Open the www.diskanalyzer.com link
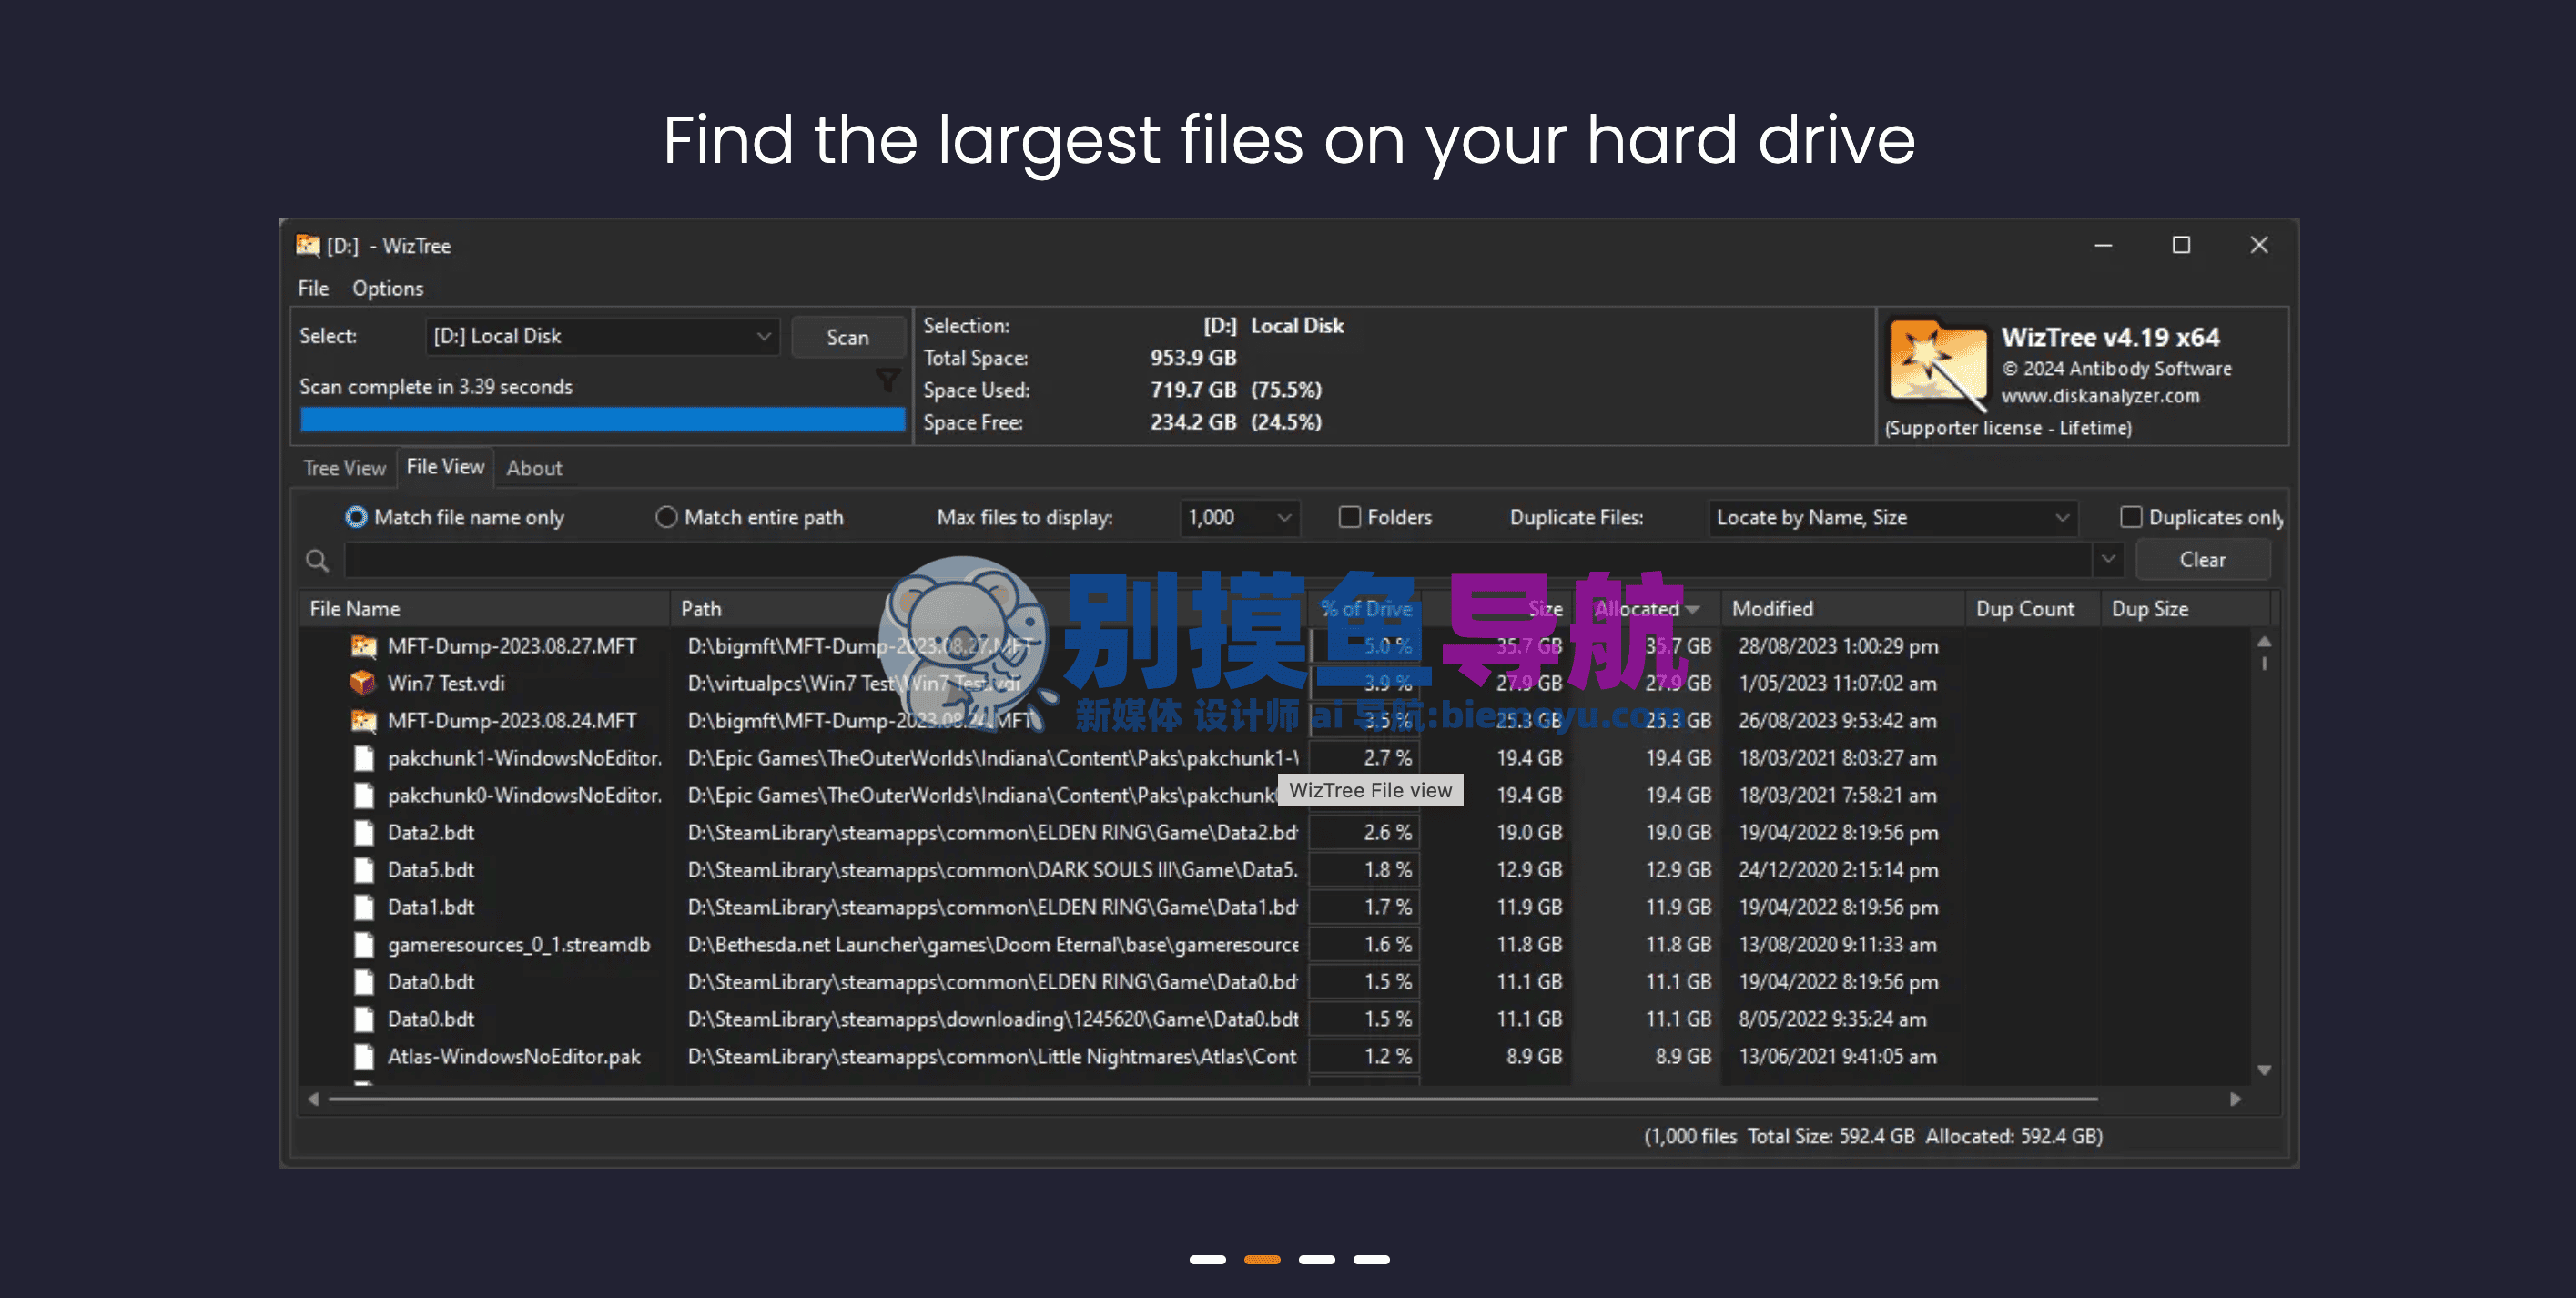The width and height of the screenshot is (2576, 1298). [2100, 396]
